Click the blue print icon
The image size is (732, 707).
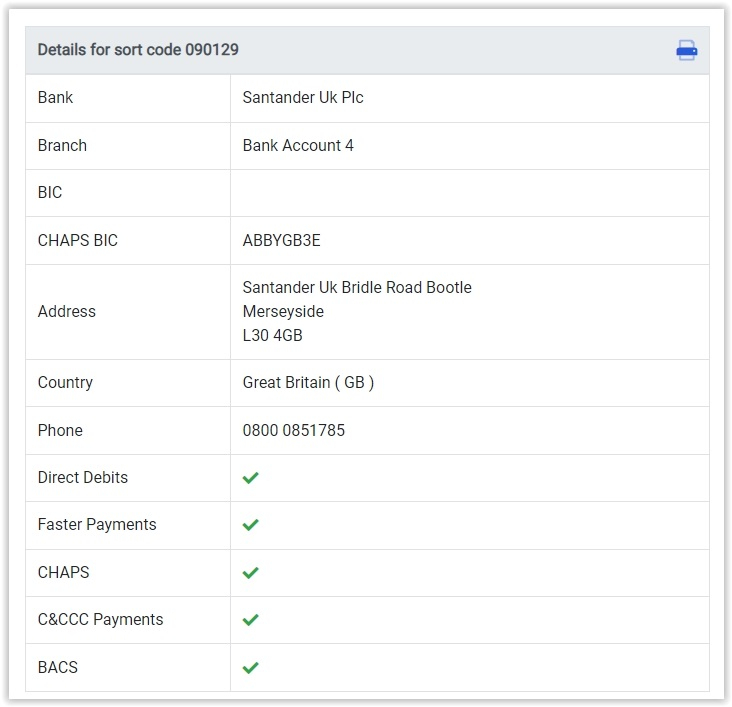click(x=686, y=50)
